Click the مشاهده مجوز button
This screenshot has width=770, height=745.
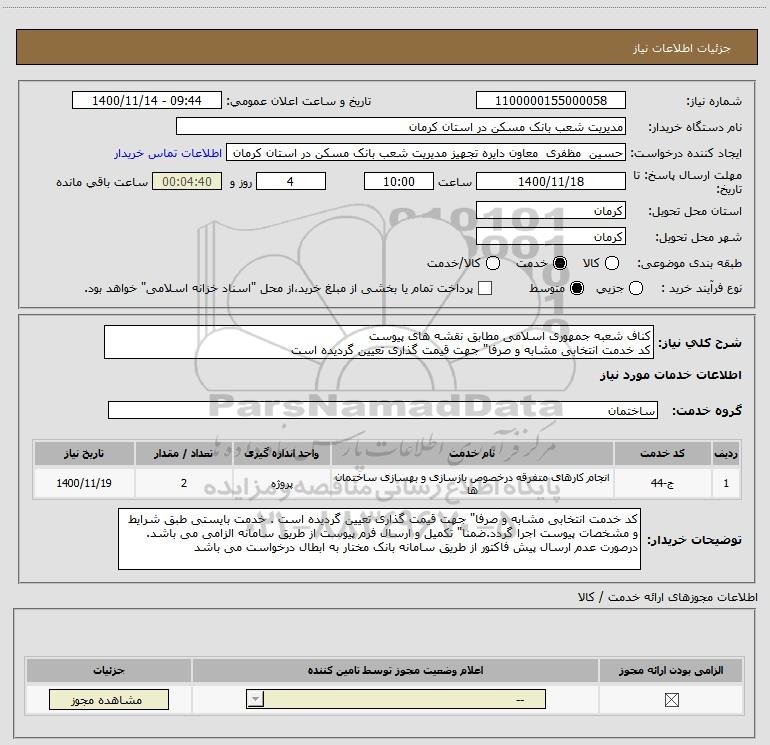pos(109,700)
